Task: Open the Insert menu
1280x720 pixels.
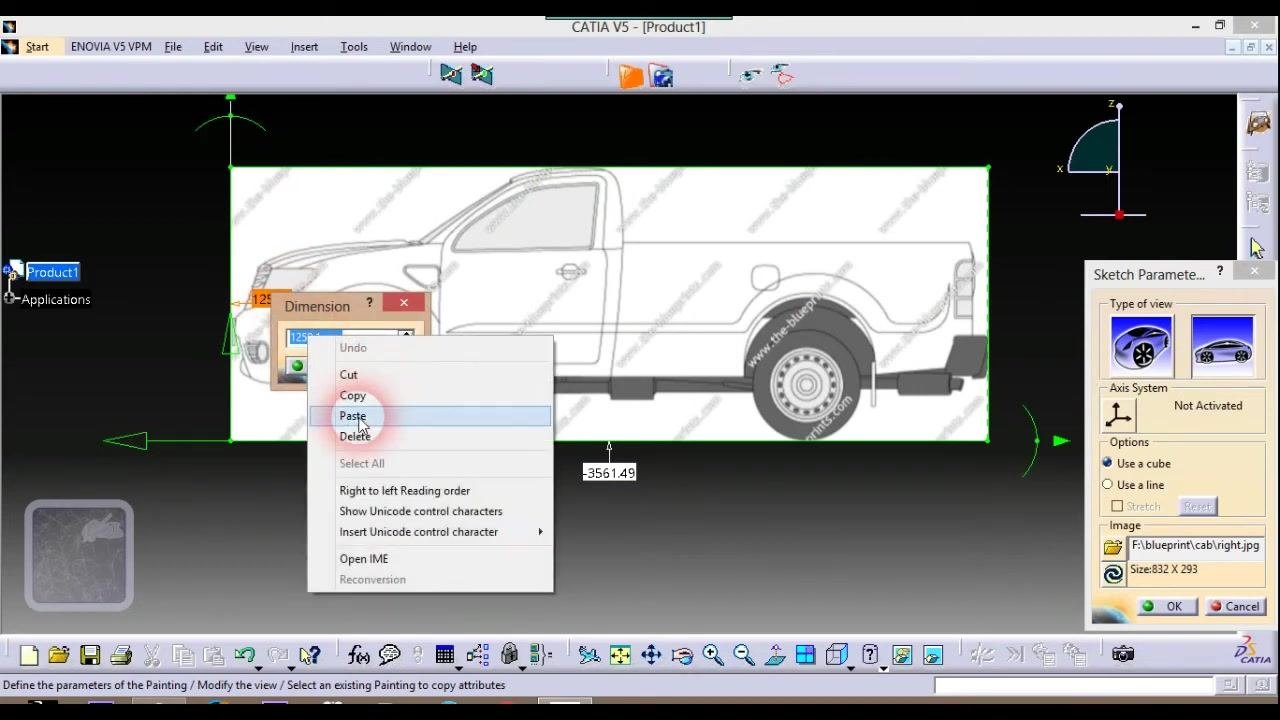Action: tap(304, 47)
